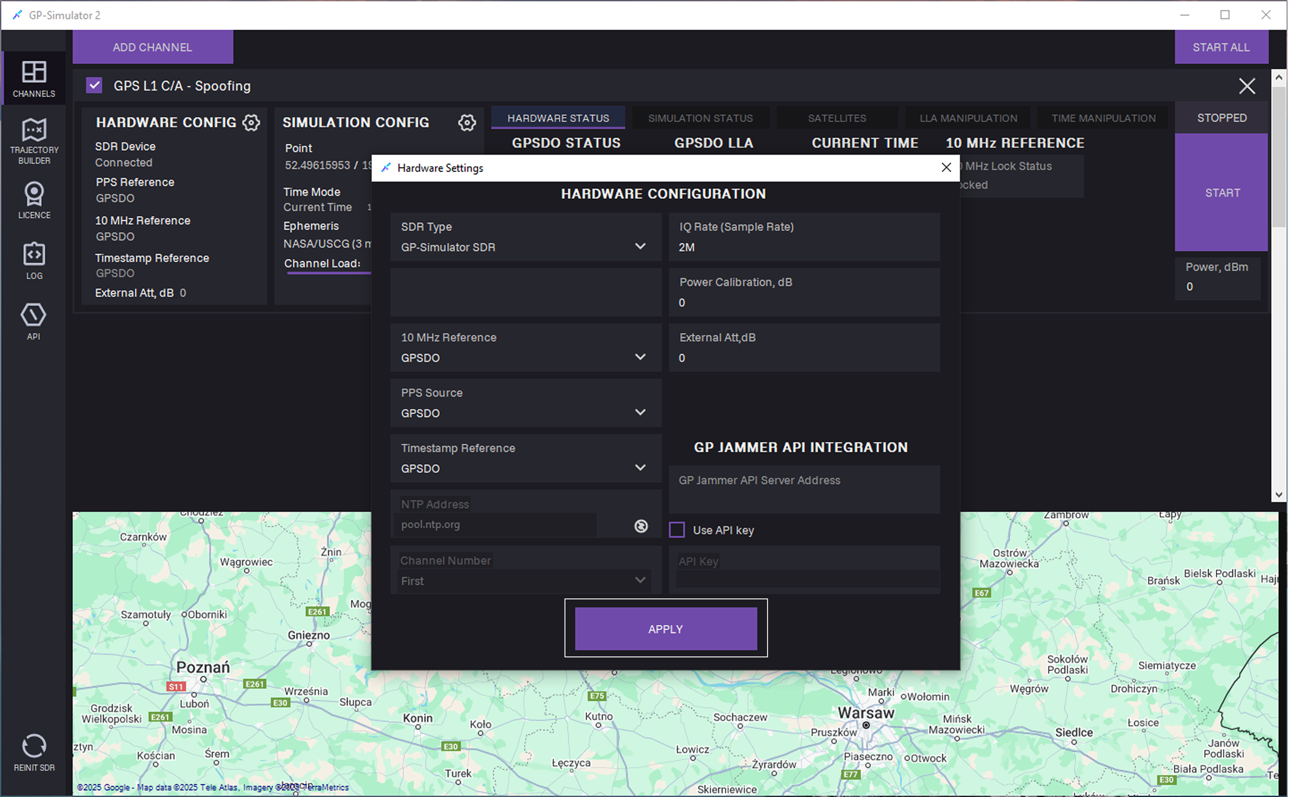The width and height of the screenshot is (1295, 797).
Task: Click Warsaw on the map
Action: point(866,714)
